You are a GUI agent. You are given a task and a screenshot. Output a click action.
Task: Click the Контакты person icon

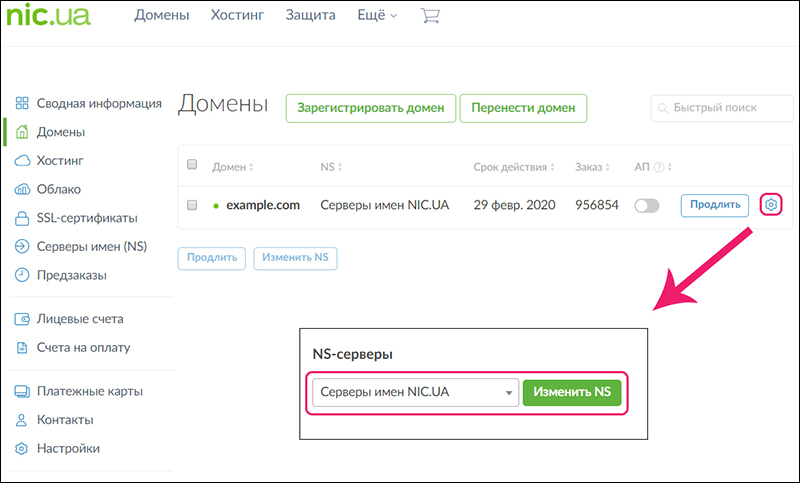[x=22, y=420]
